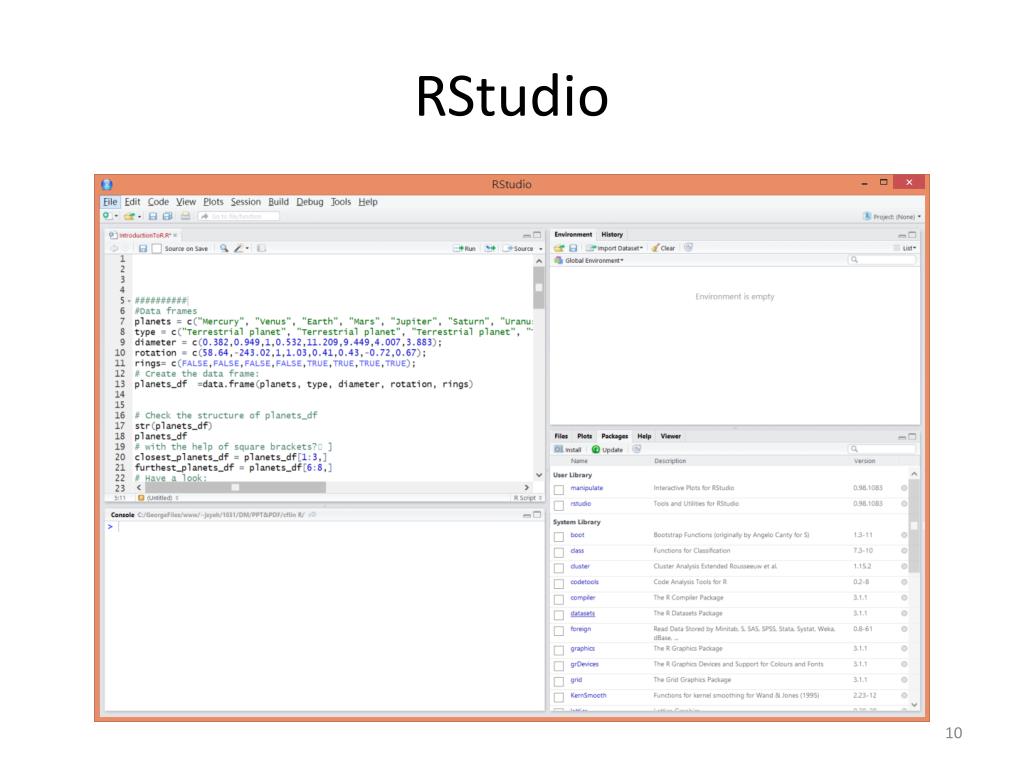Click the Re-run previous region icon

tap(490, 249)
